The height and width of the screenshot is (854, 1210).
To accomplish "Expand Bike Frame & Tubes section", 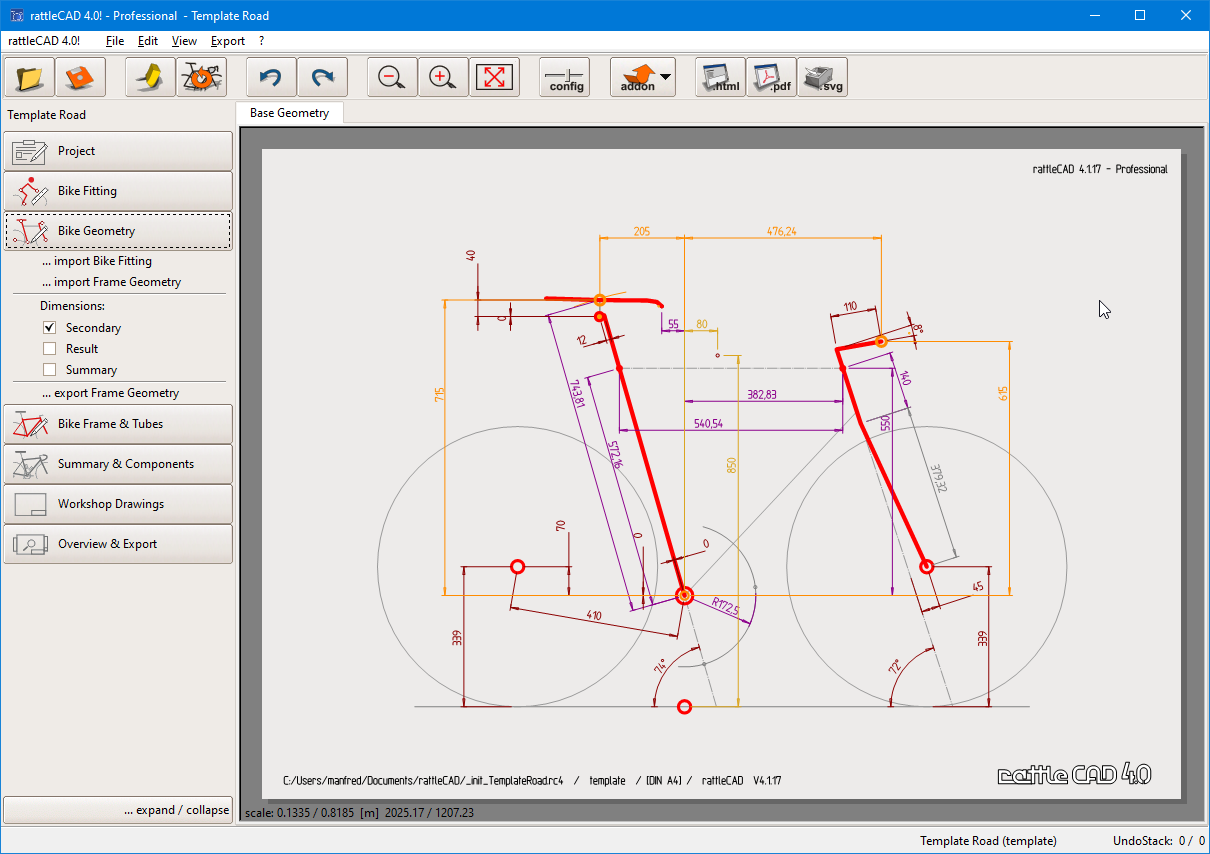I will point(119,424).
